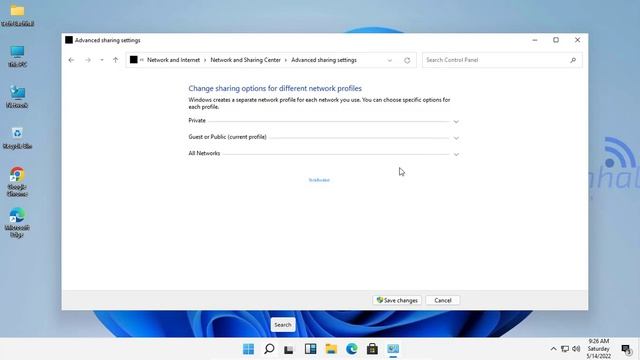Select the folder icon on desktop
The image size is (640, 360).
[18, 16]
